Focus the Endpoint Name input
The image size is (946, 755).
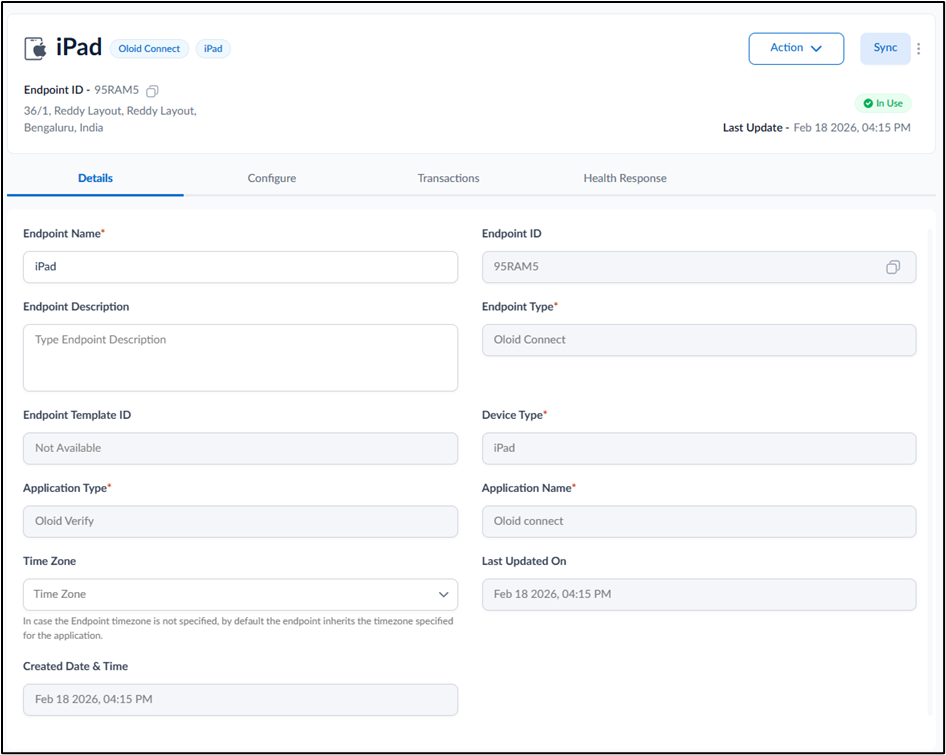(x=240, y=267)
